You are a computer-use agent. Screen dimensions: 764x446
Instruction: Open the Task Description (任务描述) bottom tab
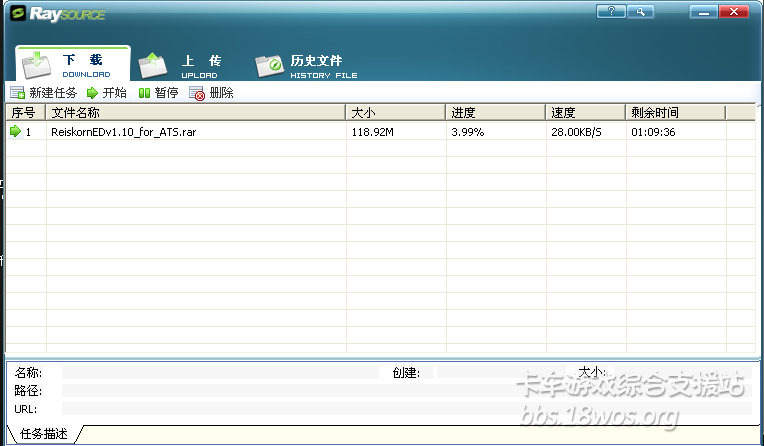(x=43, y=434)
